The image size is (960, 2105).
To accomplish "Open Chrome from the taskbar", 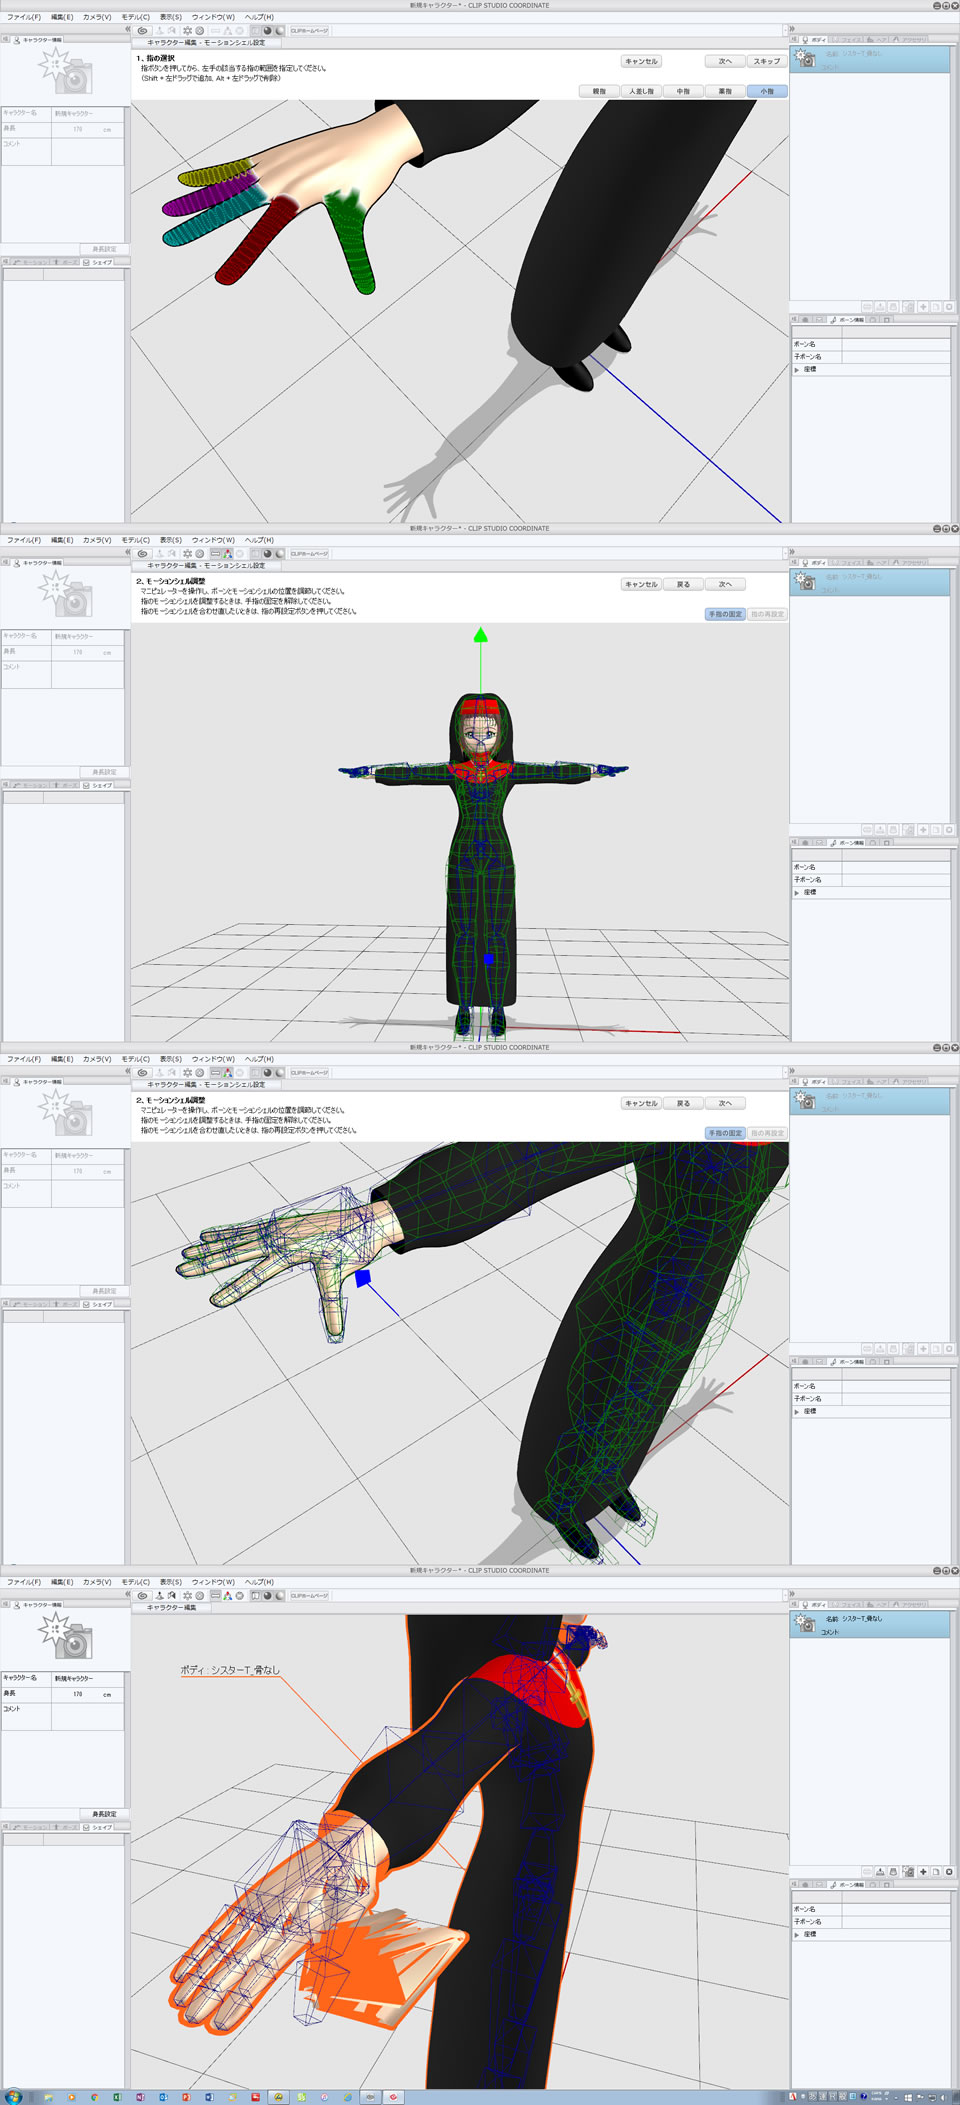I will (x=94, y=2097).
